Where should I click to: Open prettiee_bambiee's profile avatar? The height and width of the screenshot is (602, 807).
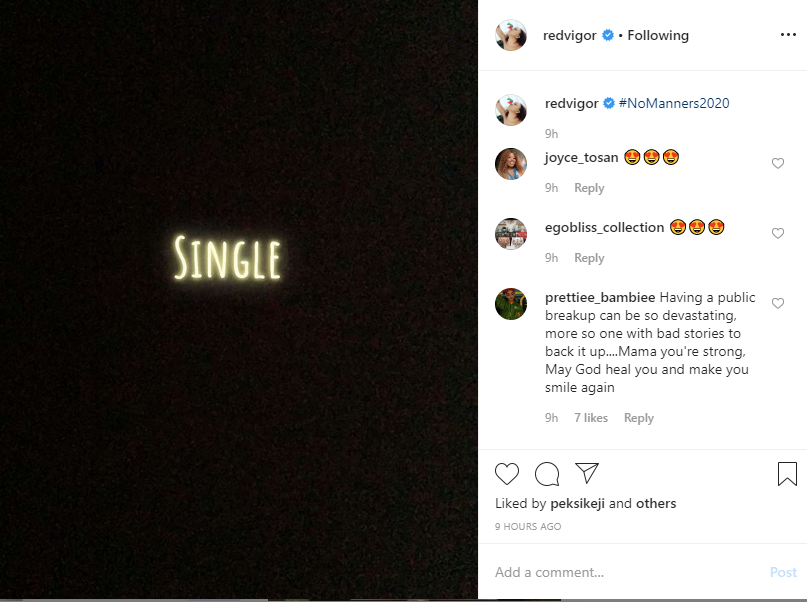click(x=511, y=303)
